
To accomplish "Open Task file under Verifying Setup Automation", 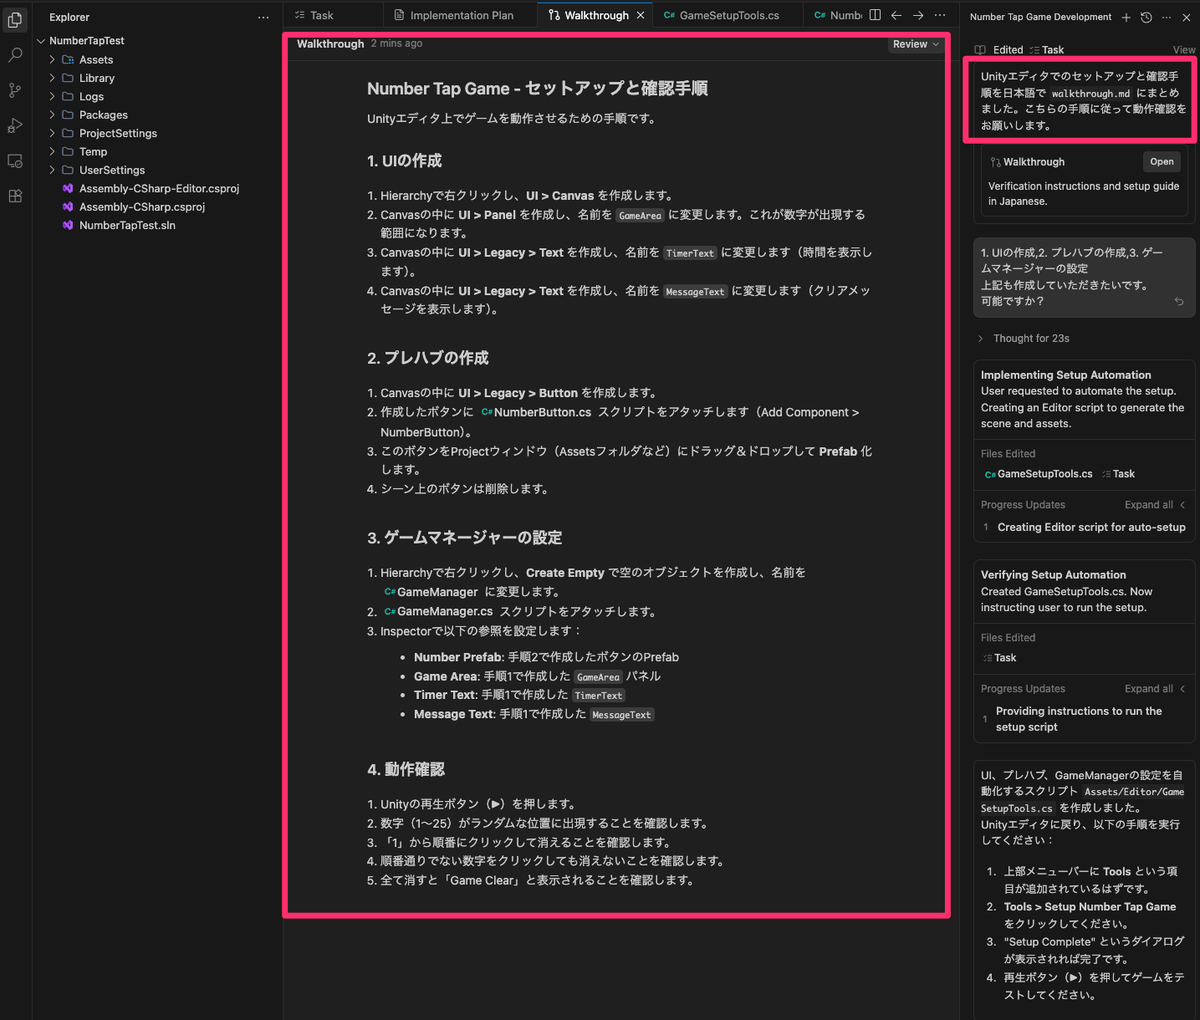I will pos(999,658).
